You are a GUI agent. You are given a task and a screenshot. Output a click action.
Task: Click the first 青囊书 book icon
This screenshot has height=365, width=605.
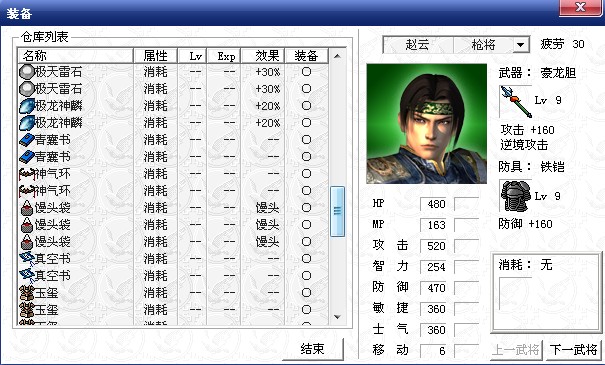pyautogui.click(x=27, y=140)
